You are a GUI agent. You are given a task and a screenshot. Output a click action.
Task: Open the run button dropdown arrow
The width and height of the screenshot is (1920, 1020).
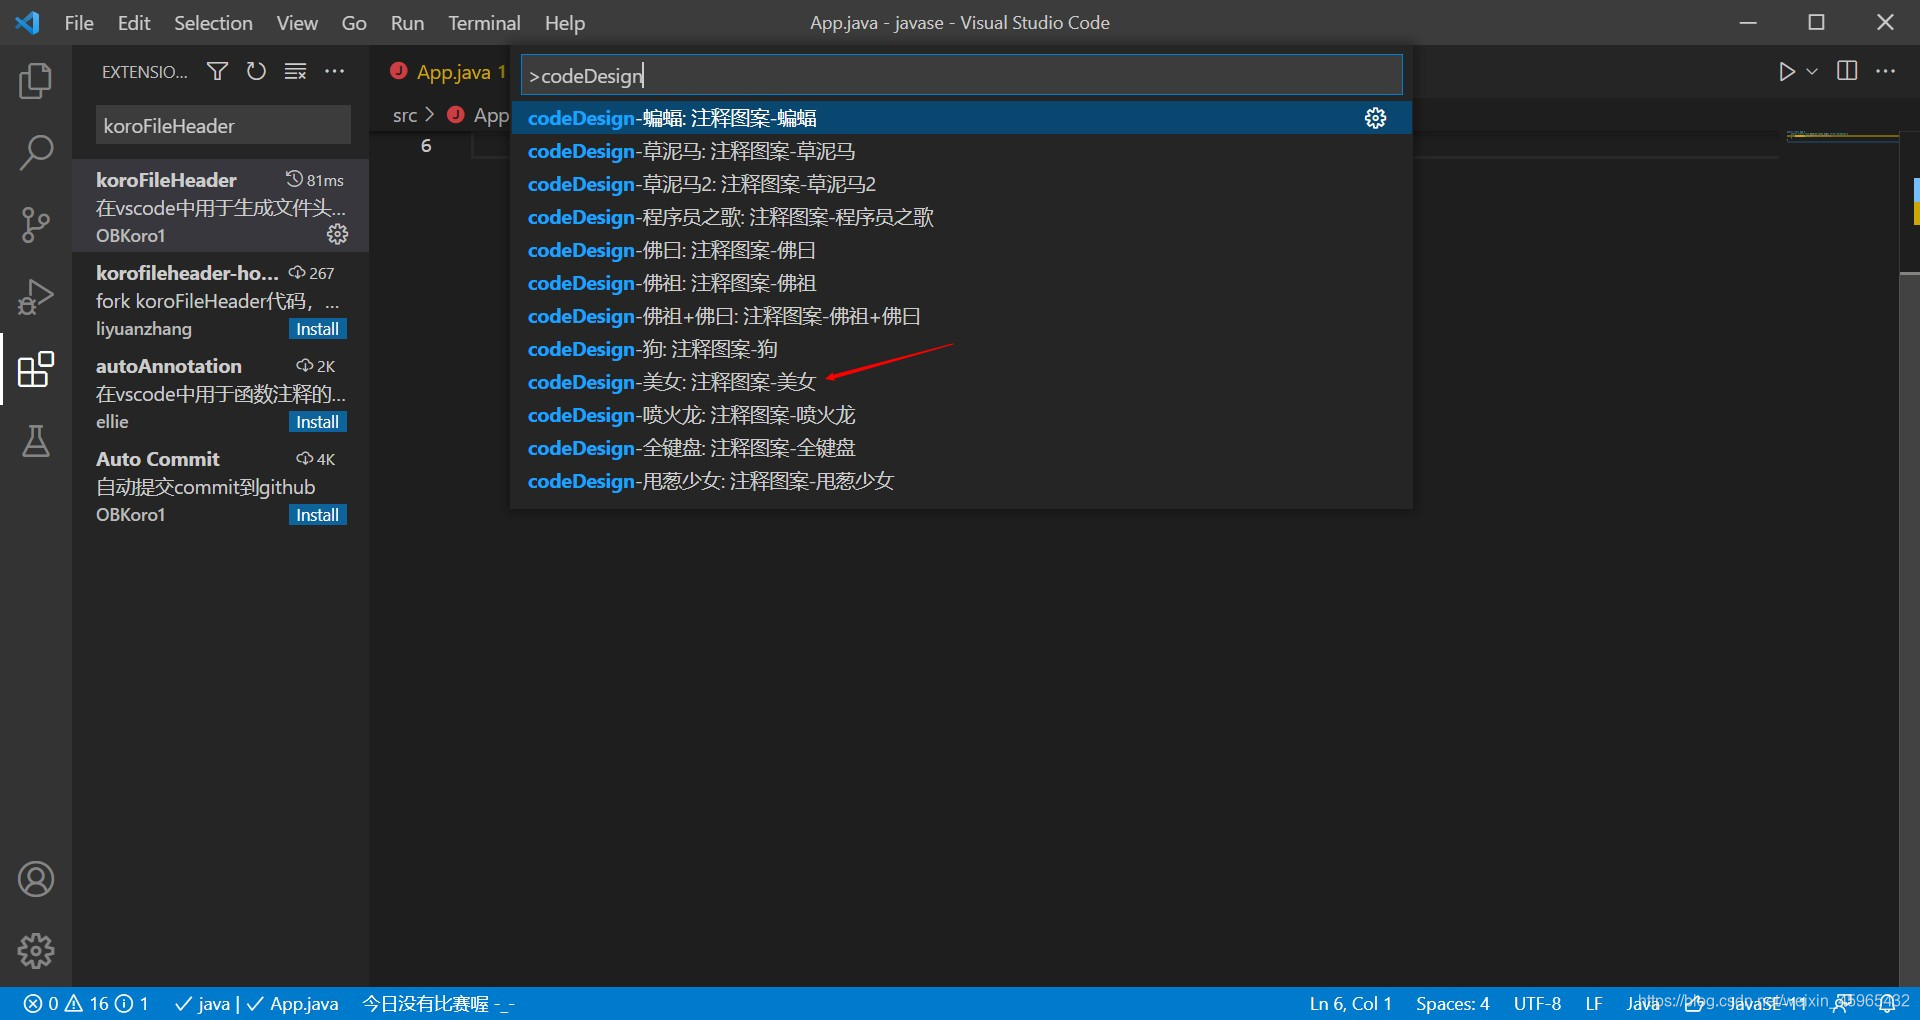(x=1812, y=71)
